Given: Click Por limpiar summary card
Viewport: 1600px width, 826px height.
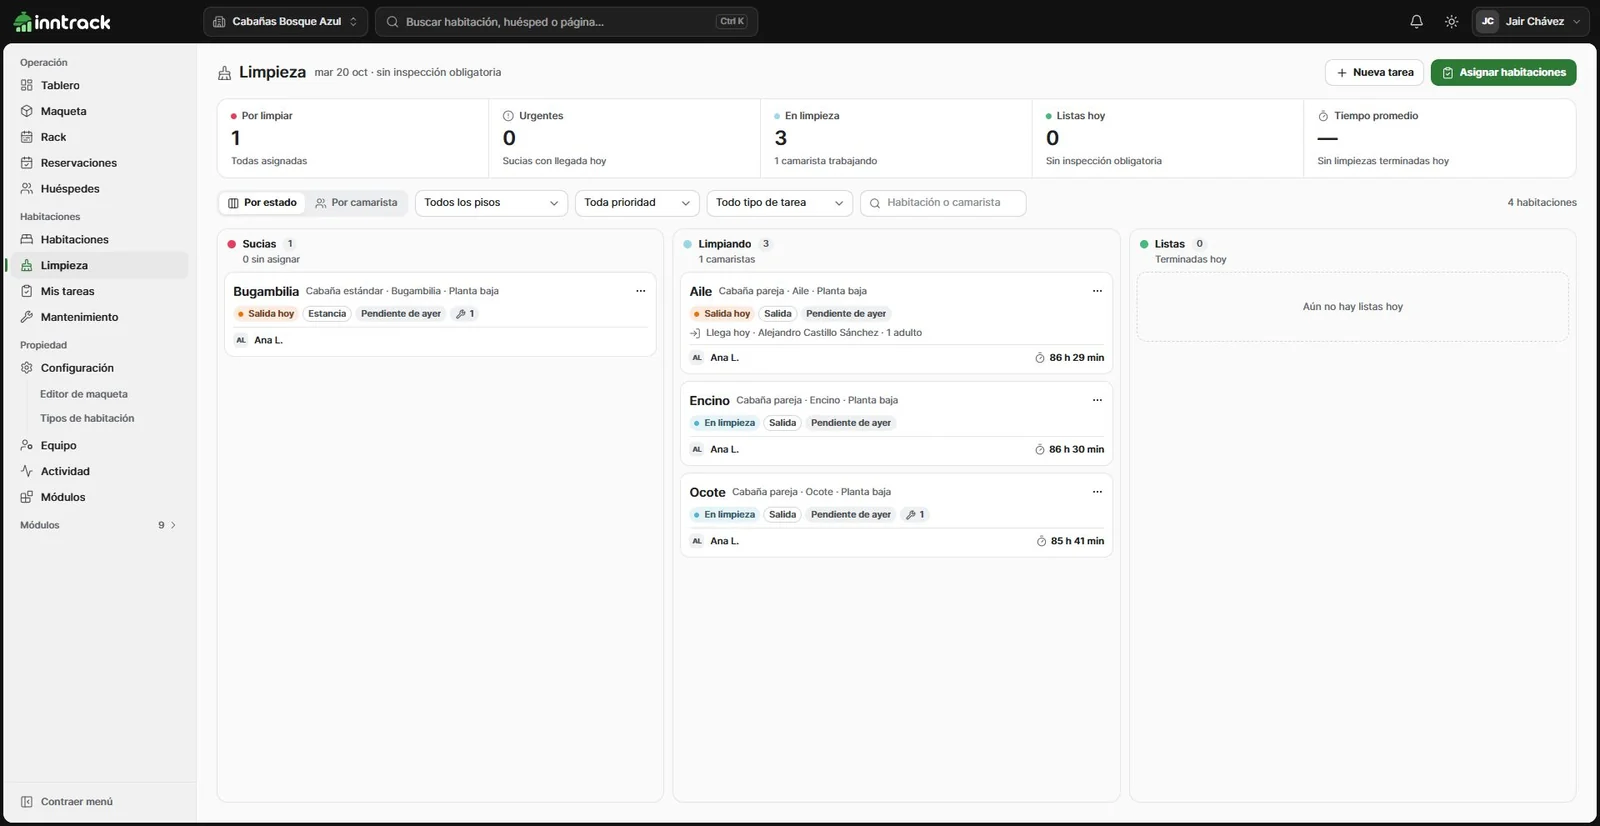Looking at the screenshot, I should click(x=353, y=138).
